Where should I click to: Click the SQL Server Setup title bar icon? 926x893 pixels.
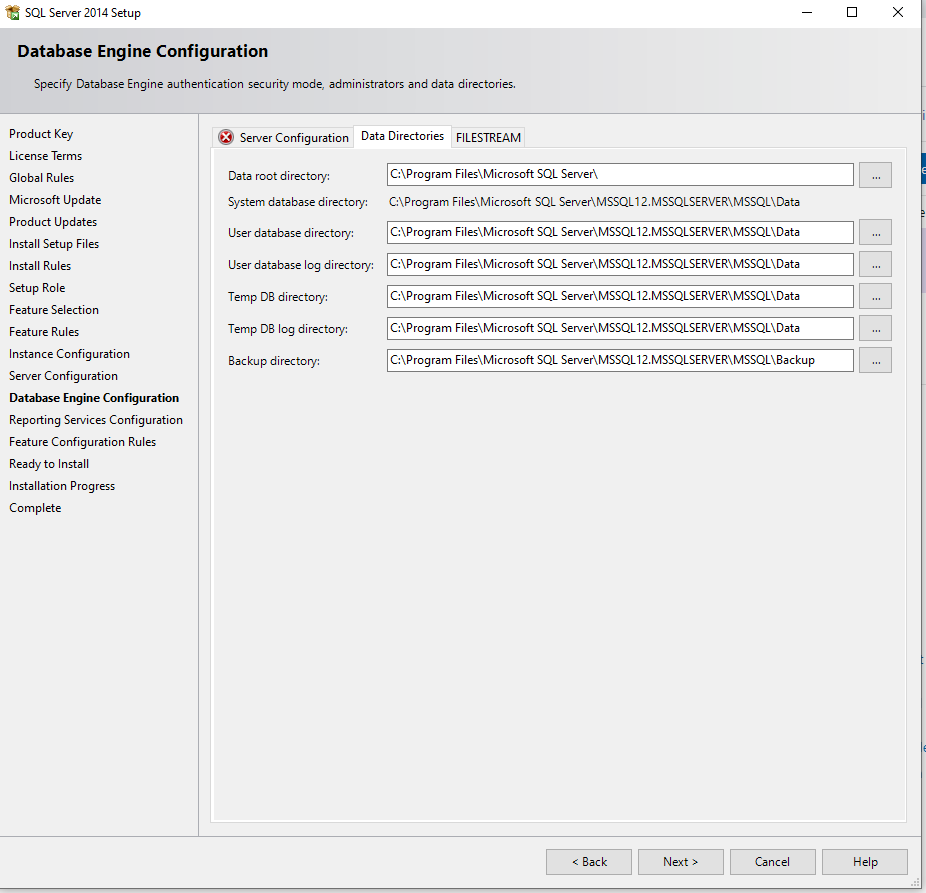point(12,12)
